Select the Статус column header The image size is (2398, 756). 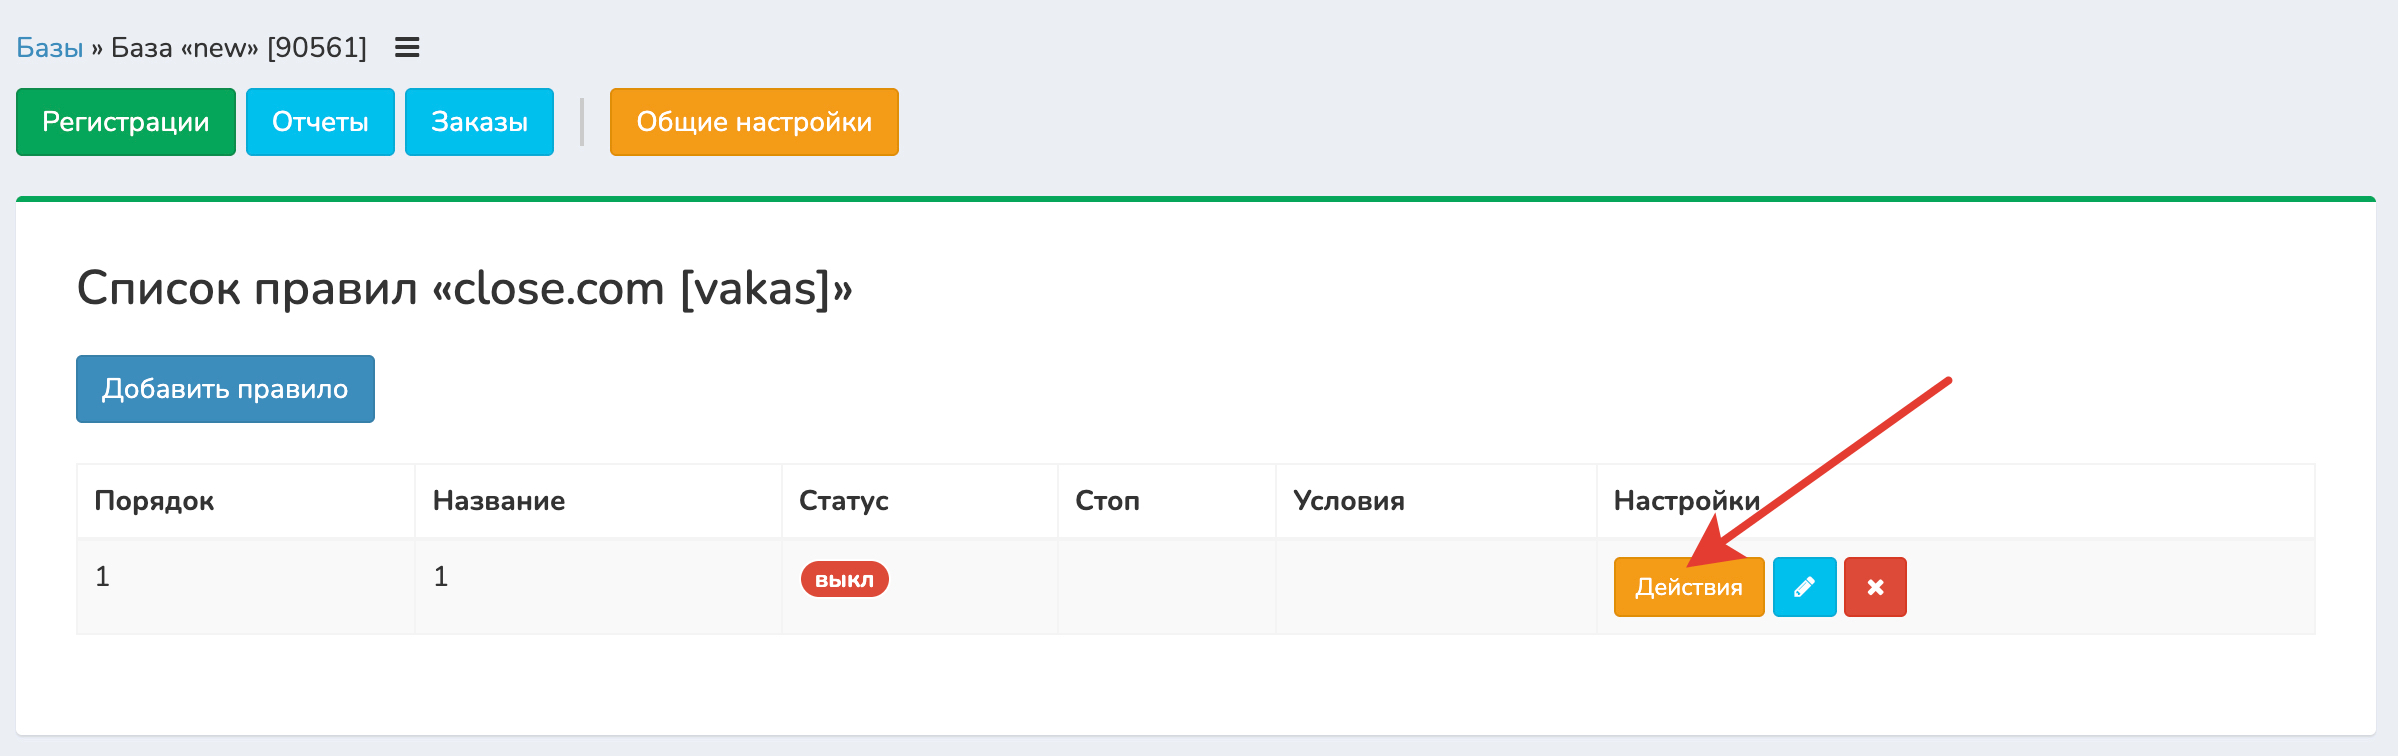[843, 501]
